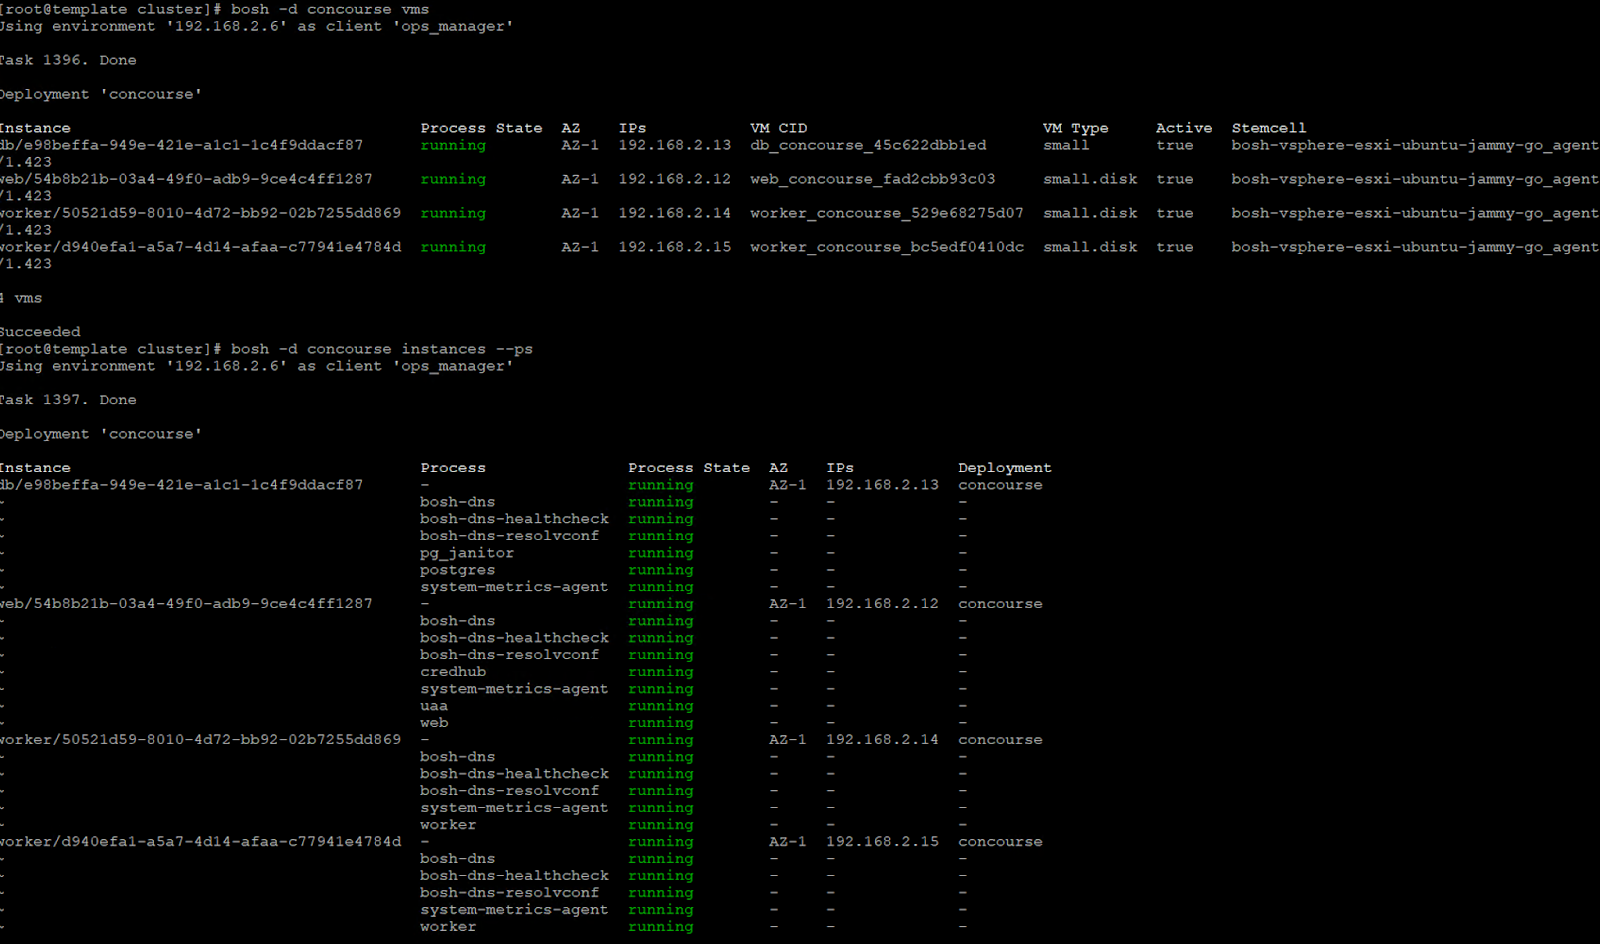Click IP 192.168.2.14 in vms table
The width and height of the screenshot is (1600, 944).
tap(675, 213)
